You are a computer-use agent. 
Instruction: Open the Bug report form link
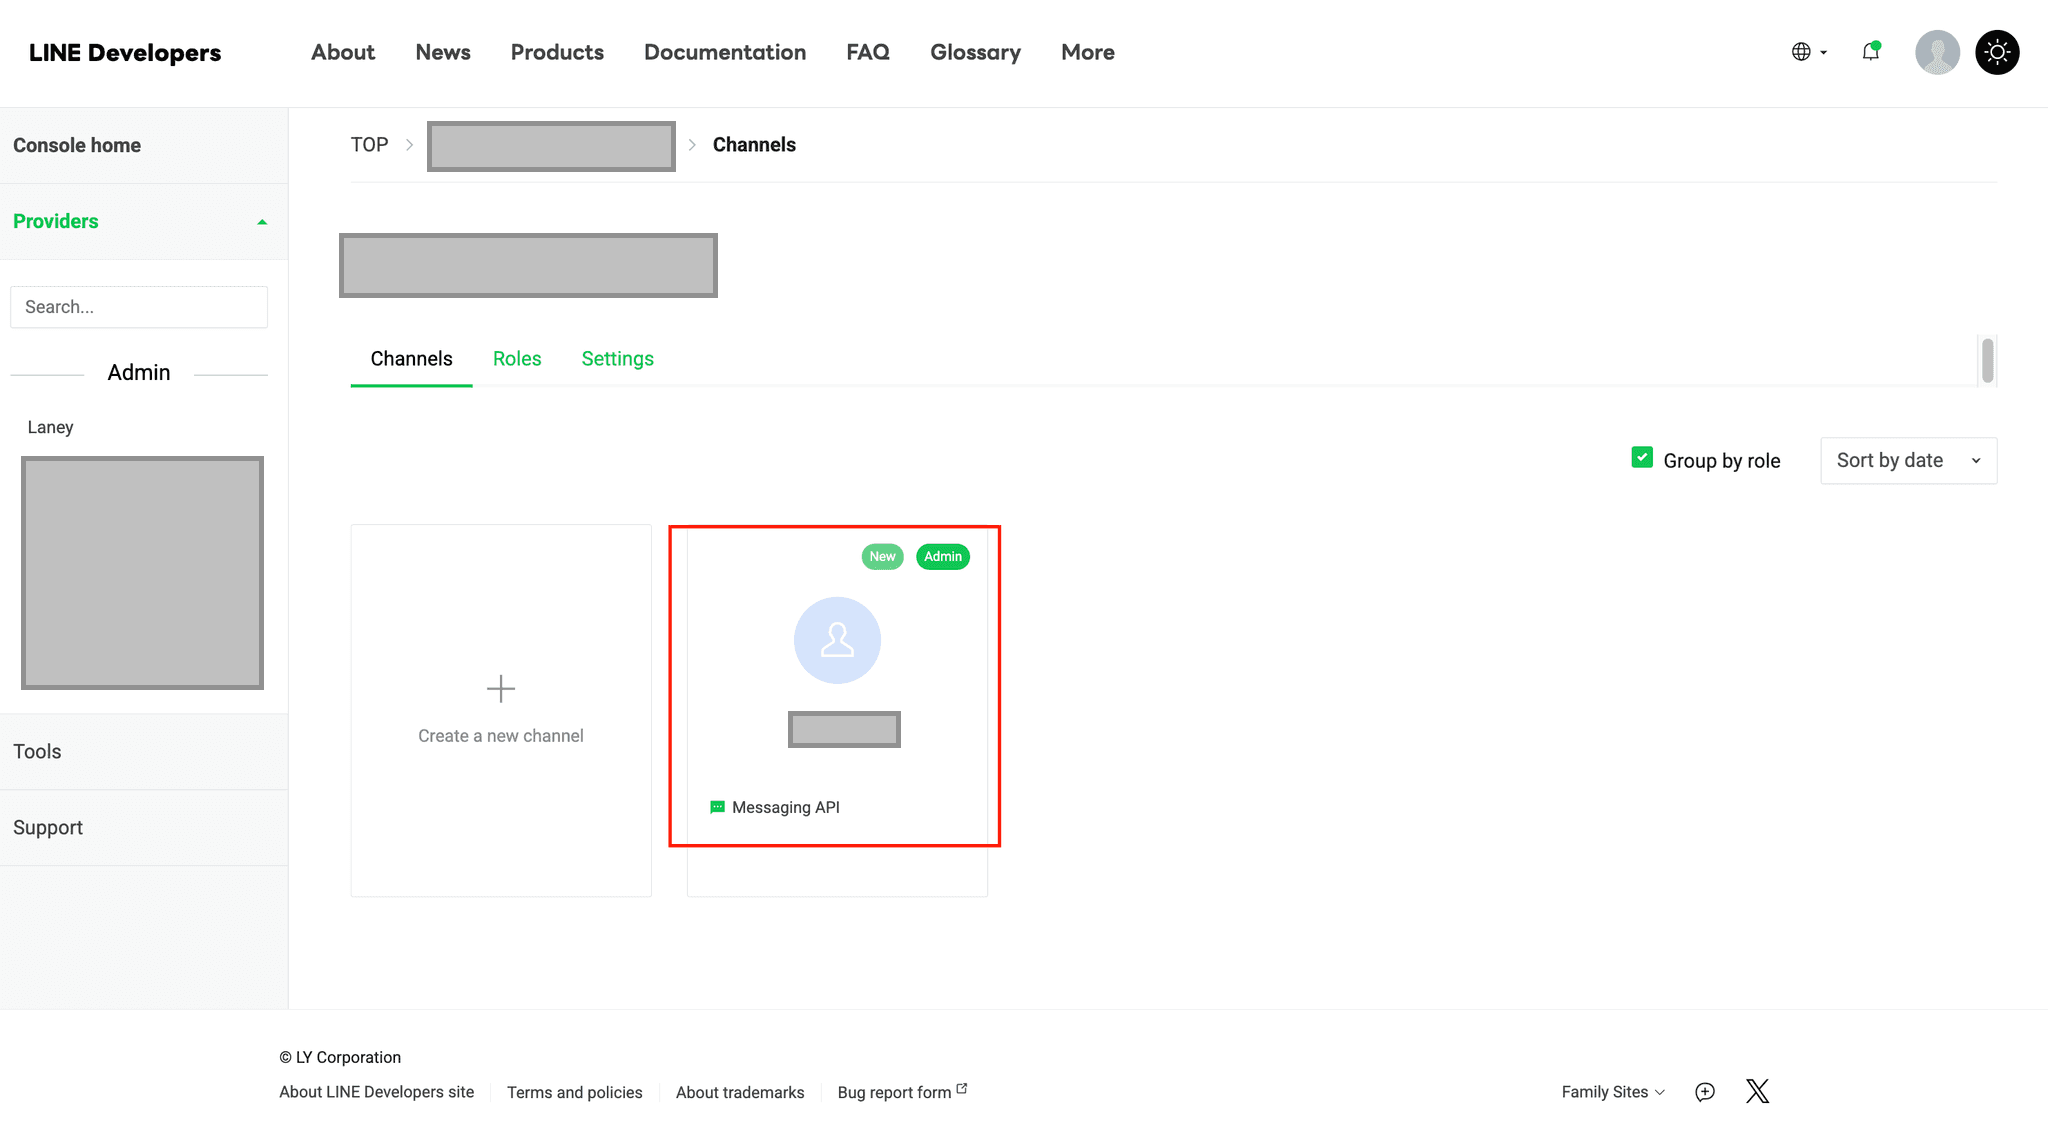[902, 1092]
